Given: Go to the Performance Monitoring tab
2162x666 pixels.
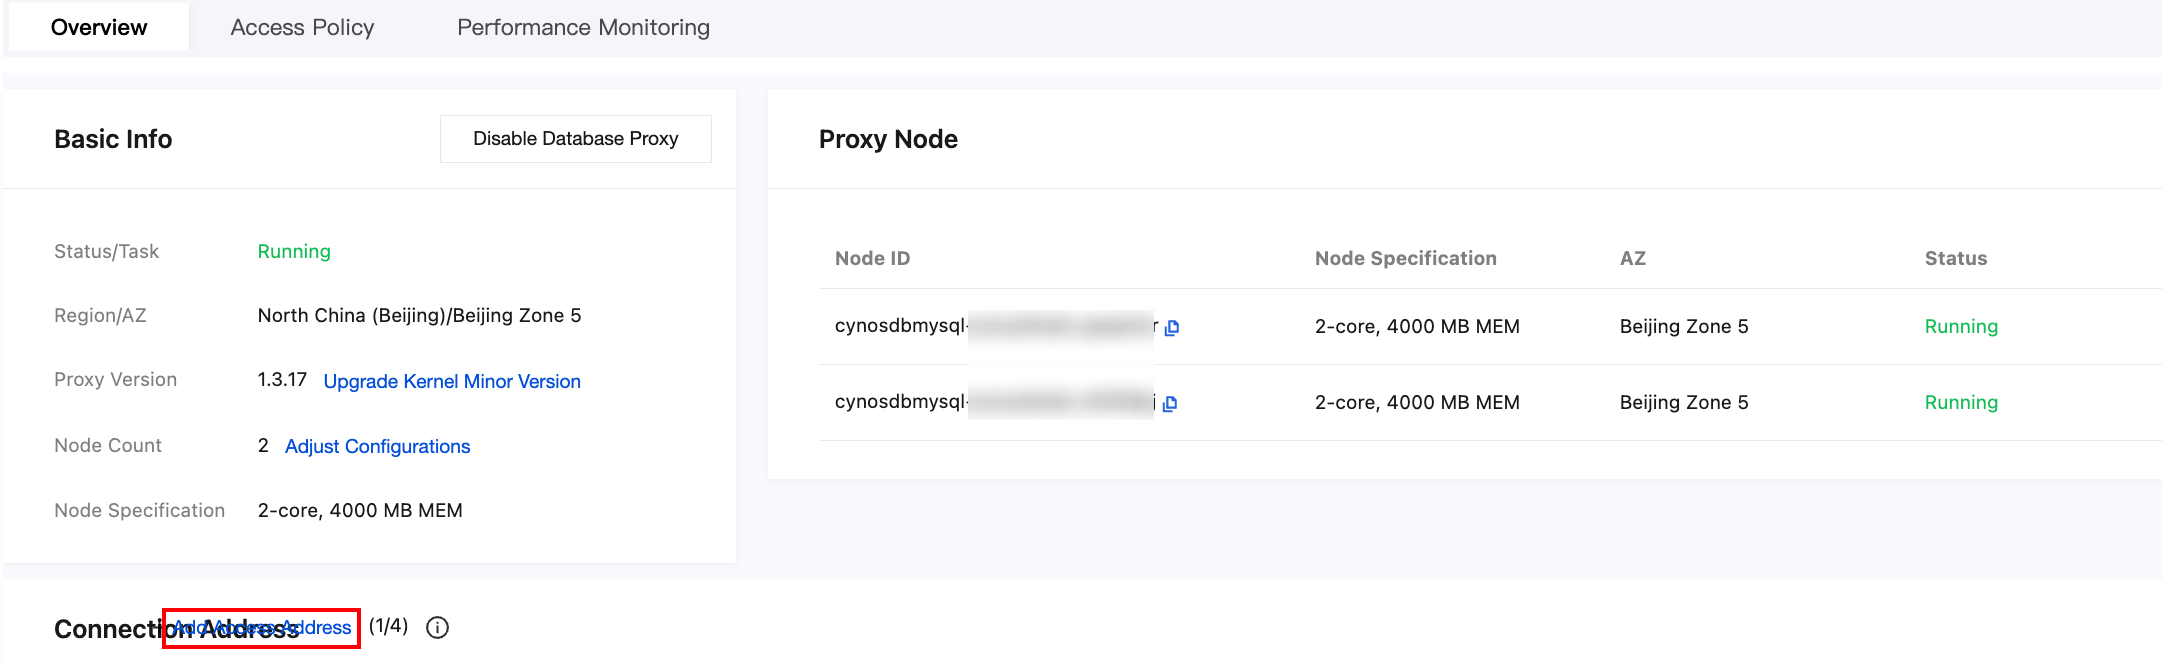Looking at the screenshot, I should pyautogui.click(x=583, y=27).
